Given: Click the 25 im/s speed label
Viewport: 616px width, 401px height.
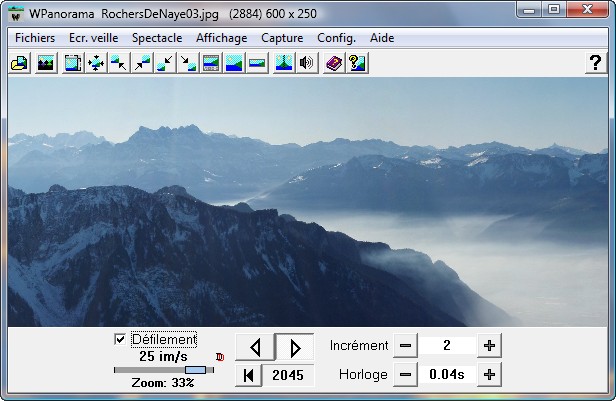Looking at the screenshot, I should (x=163, y=356).
